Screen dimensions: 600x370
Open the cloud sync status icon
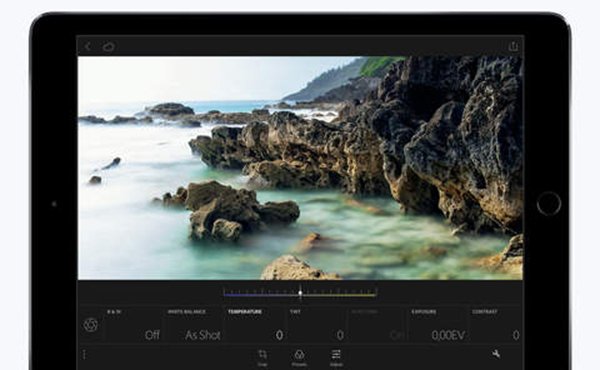click(109, 47)
